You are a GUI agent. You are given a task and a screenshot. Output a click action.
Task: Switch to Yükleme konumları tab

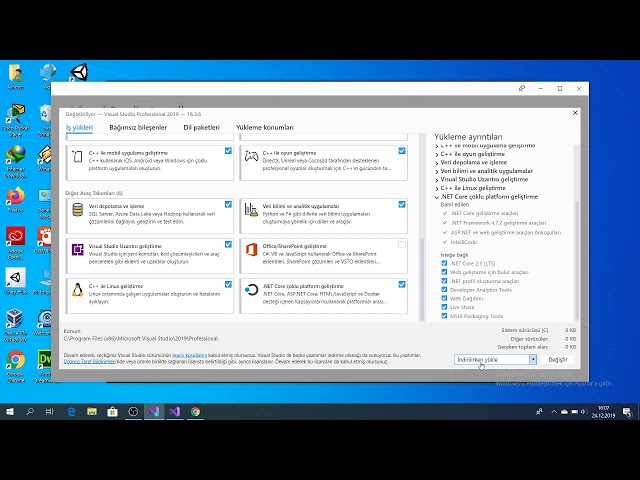(x=264, y=127)
